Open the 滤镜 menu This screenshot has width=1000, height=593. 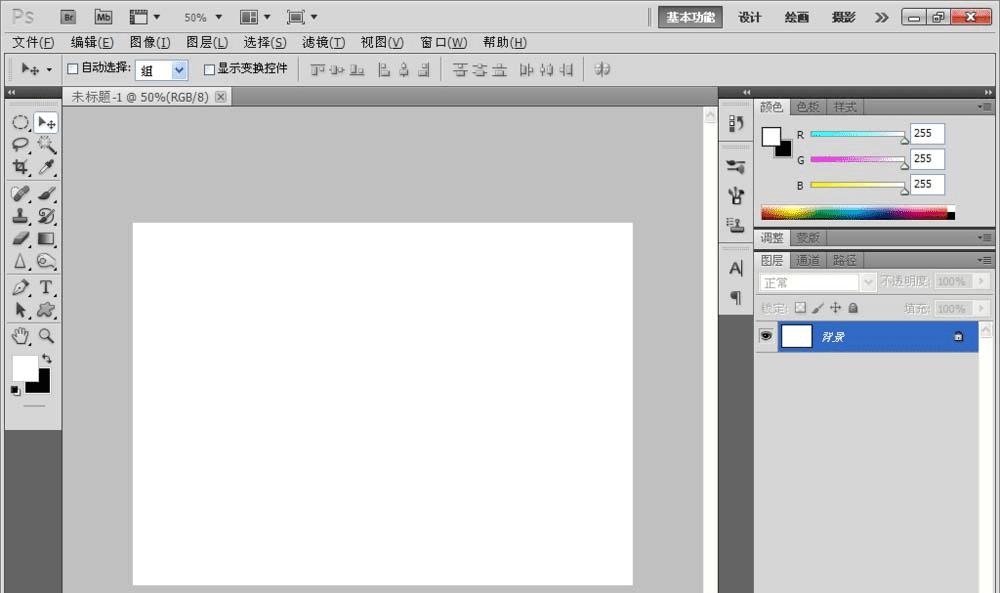coord(323,42)
